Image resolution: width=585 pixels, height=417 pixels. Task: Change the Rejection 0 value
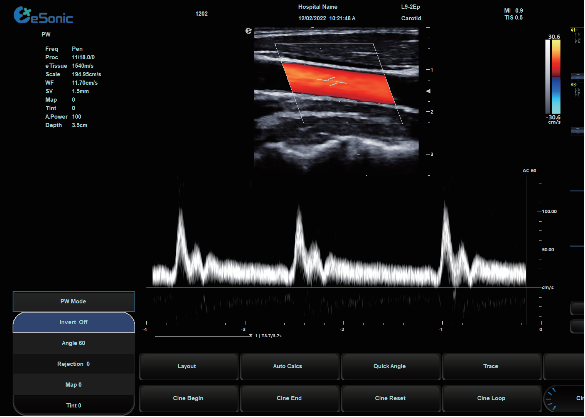click(73, 364)
